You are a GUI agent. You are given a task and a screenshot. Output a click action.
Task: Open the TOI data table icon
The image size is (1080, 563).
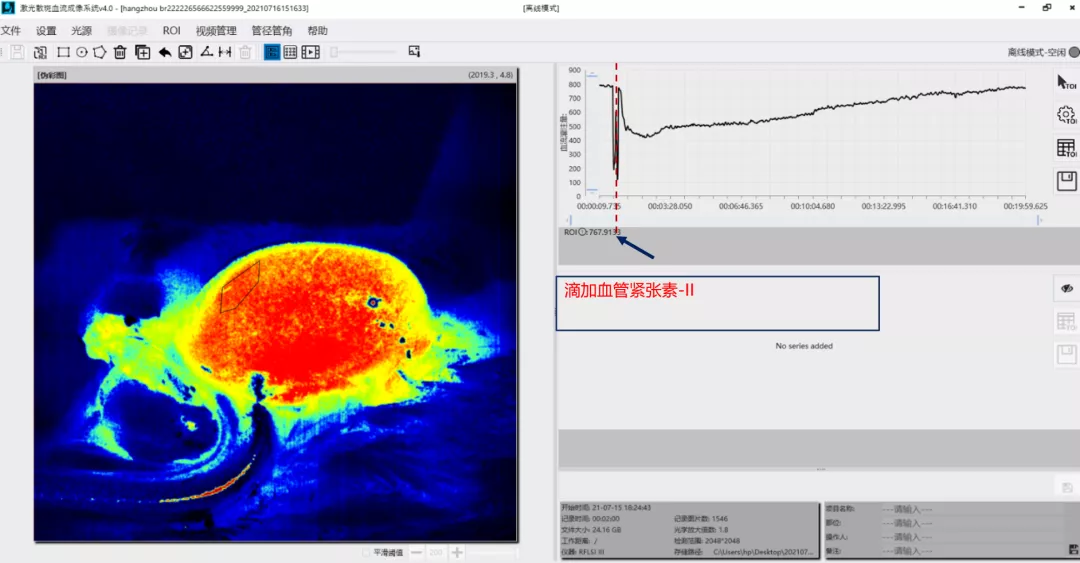pos(1066,148)
